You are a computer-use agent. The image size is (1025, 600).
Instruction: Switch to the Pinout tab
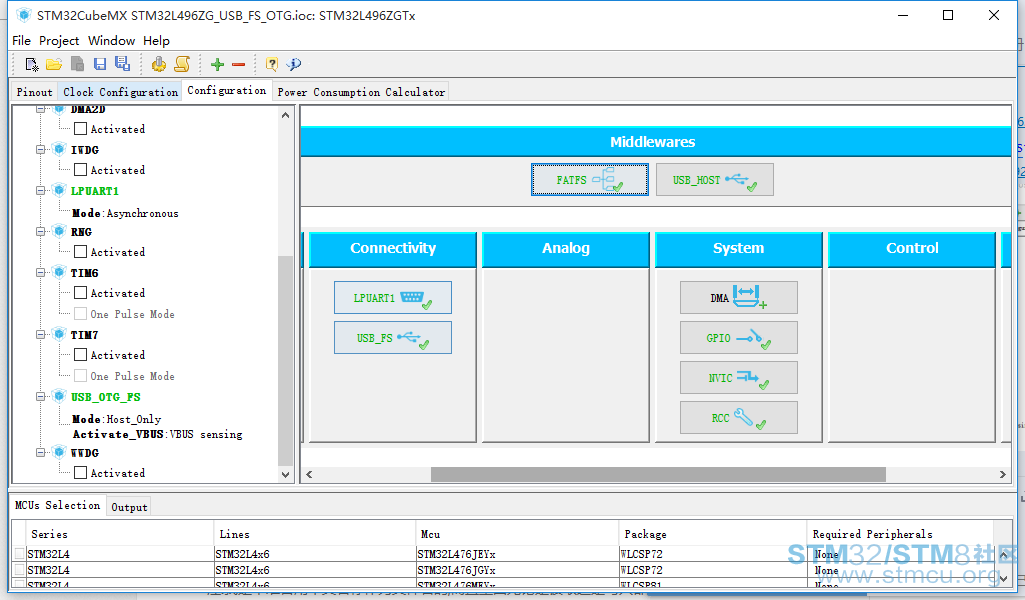coord(34,92)
